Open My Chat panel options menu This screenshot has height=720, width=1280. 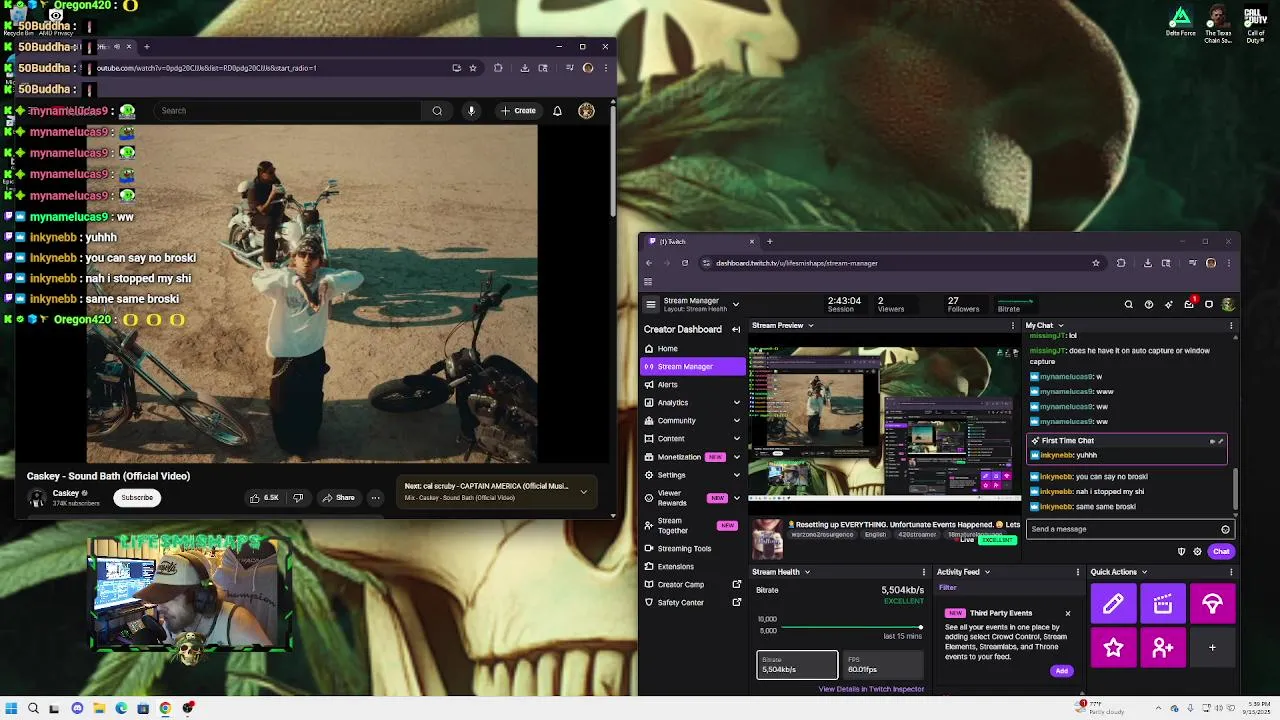point(1231,325)
